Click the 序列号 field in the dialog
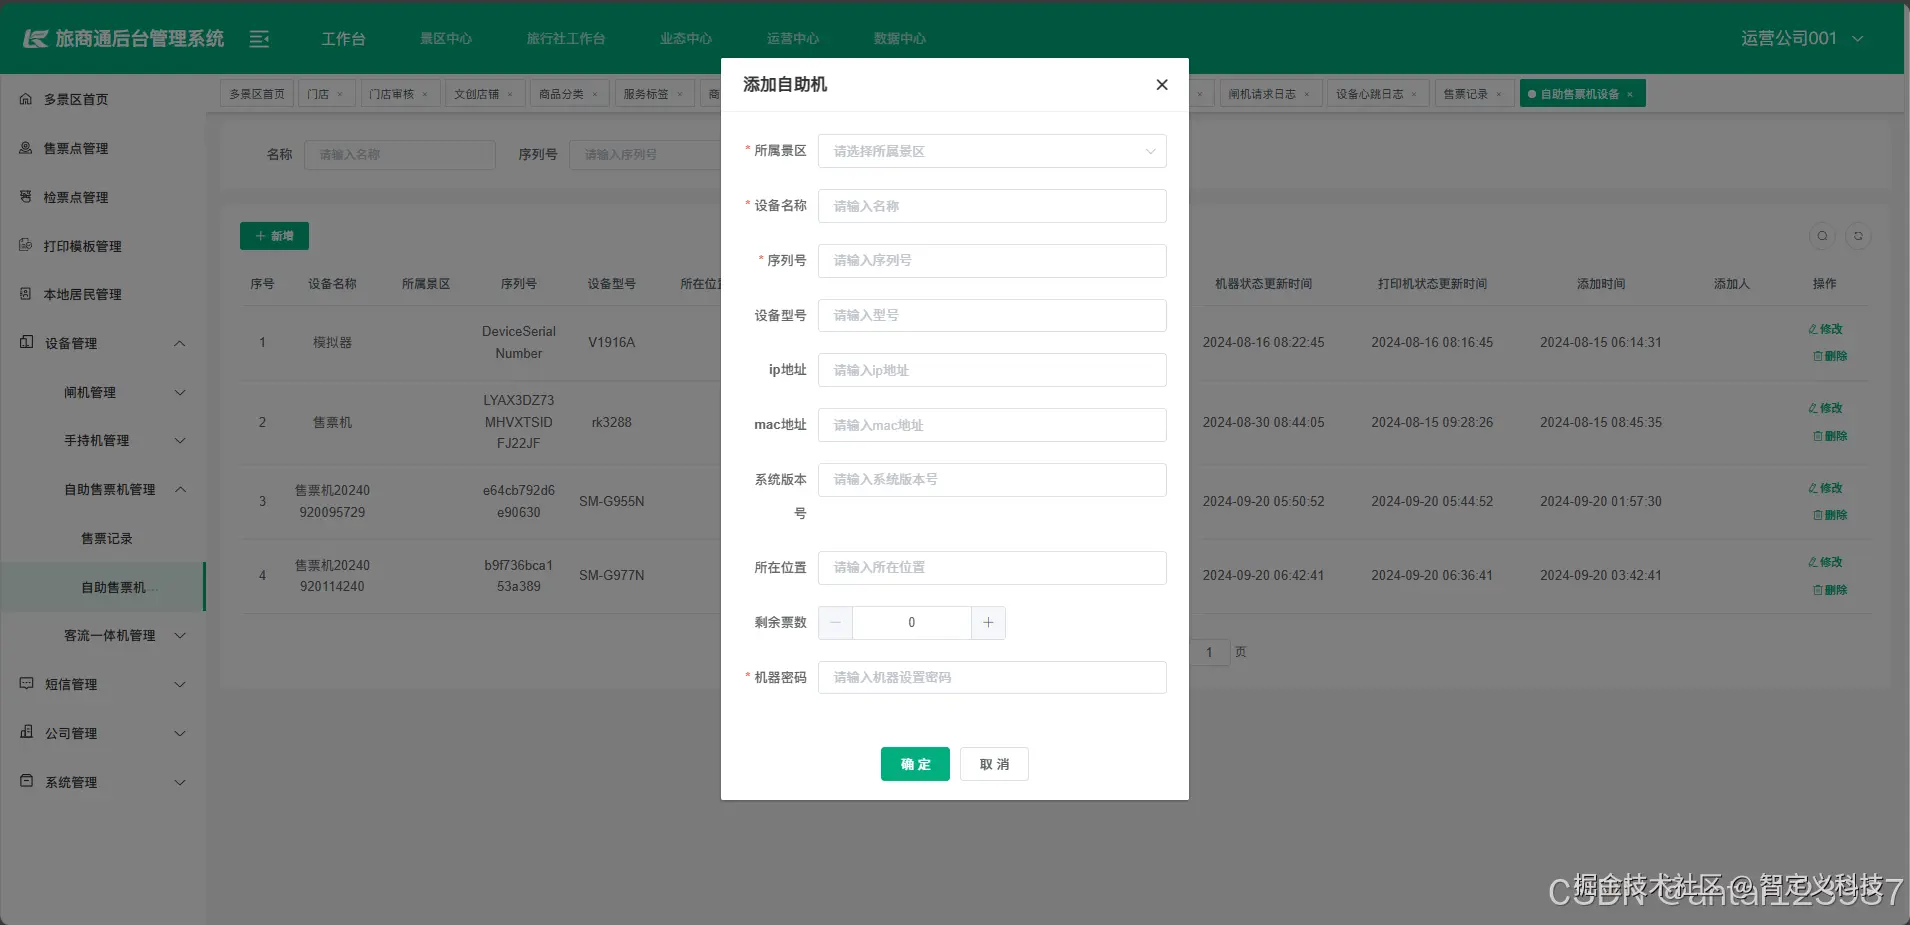Screen dimensions: 1910x925 click(x=992, y=261)
